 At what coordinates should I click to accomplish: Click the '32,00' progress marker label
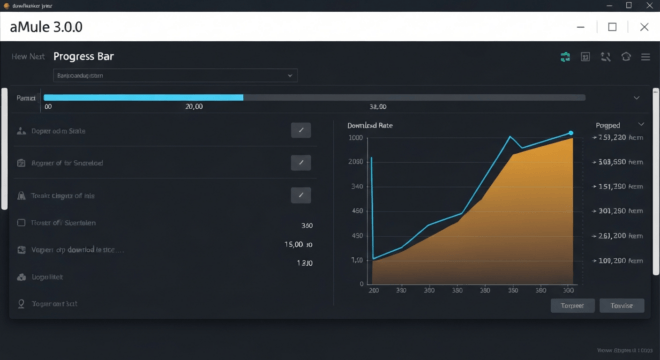pos(378,107)
